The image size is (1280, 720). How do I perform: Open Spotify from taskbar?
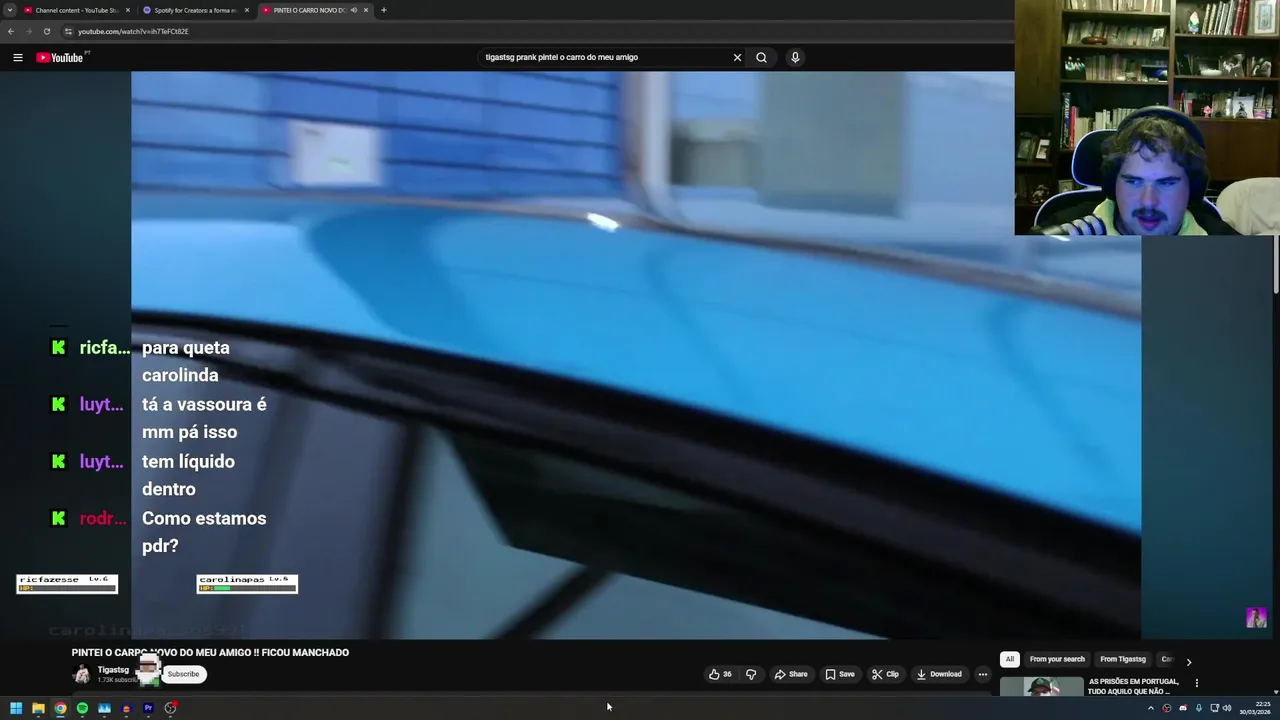coord(82,708)
